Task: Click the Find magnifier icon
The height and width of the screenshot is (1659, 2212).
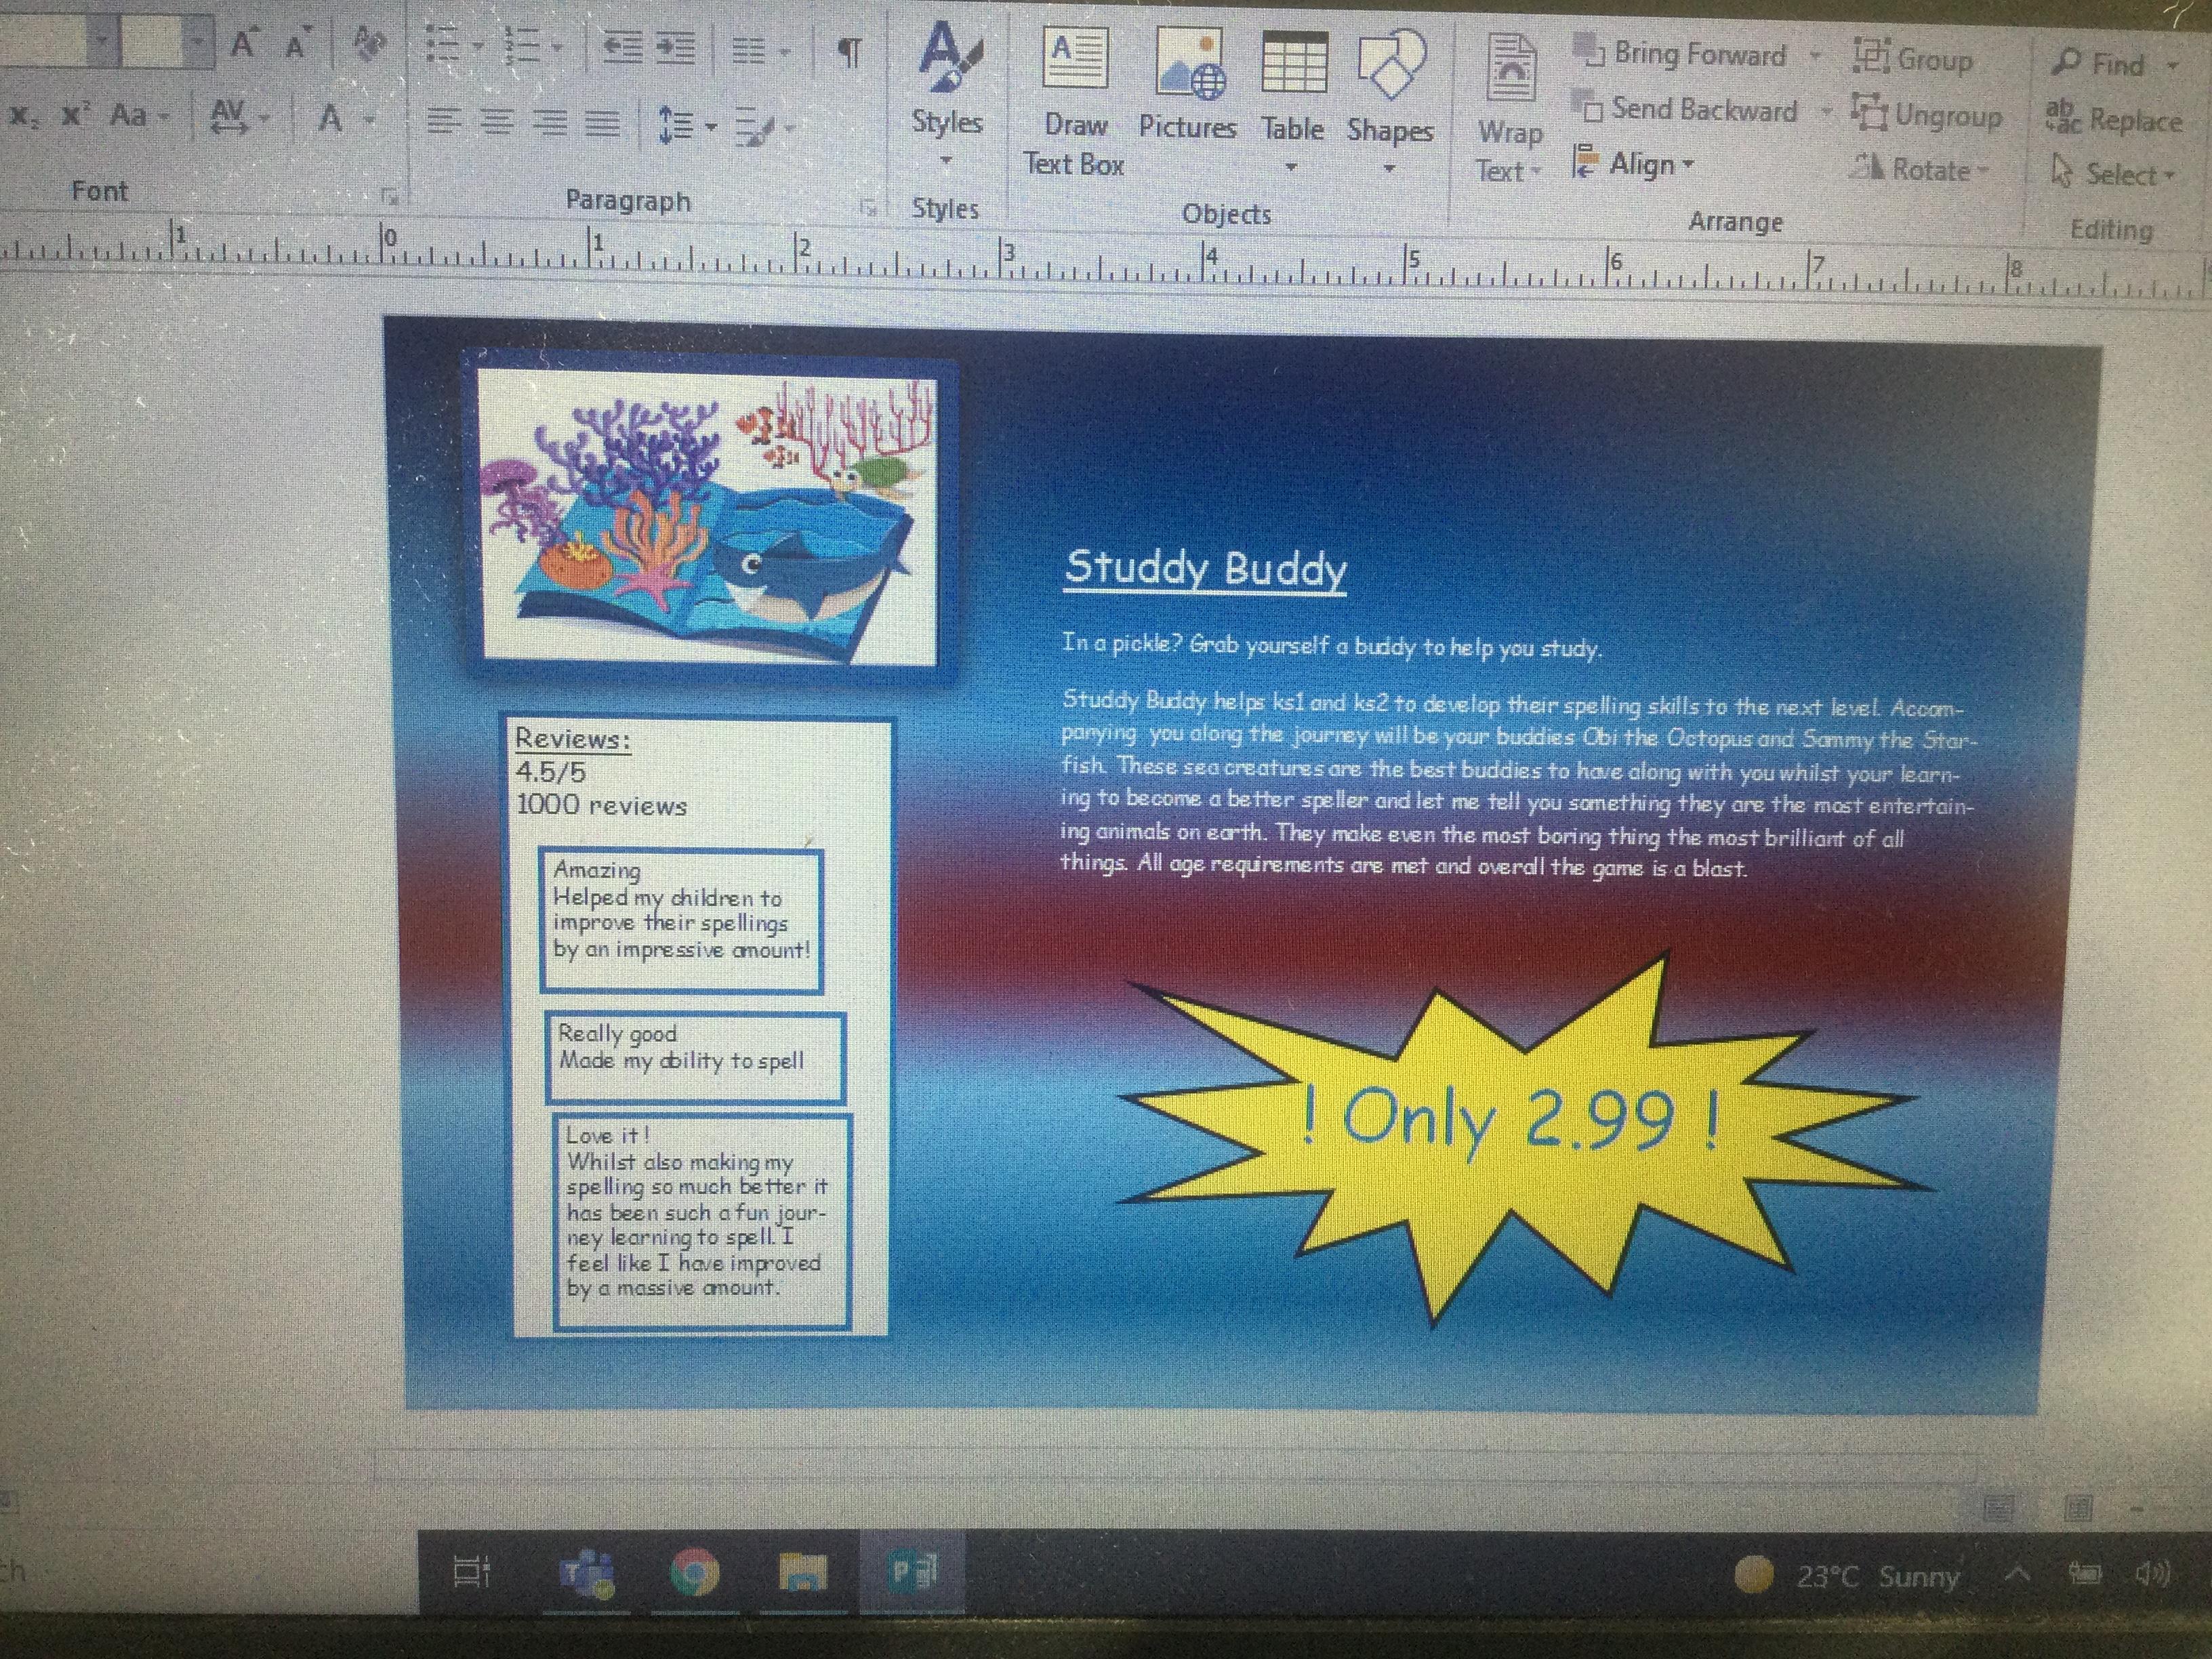Action: pos(2066,62)
